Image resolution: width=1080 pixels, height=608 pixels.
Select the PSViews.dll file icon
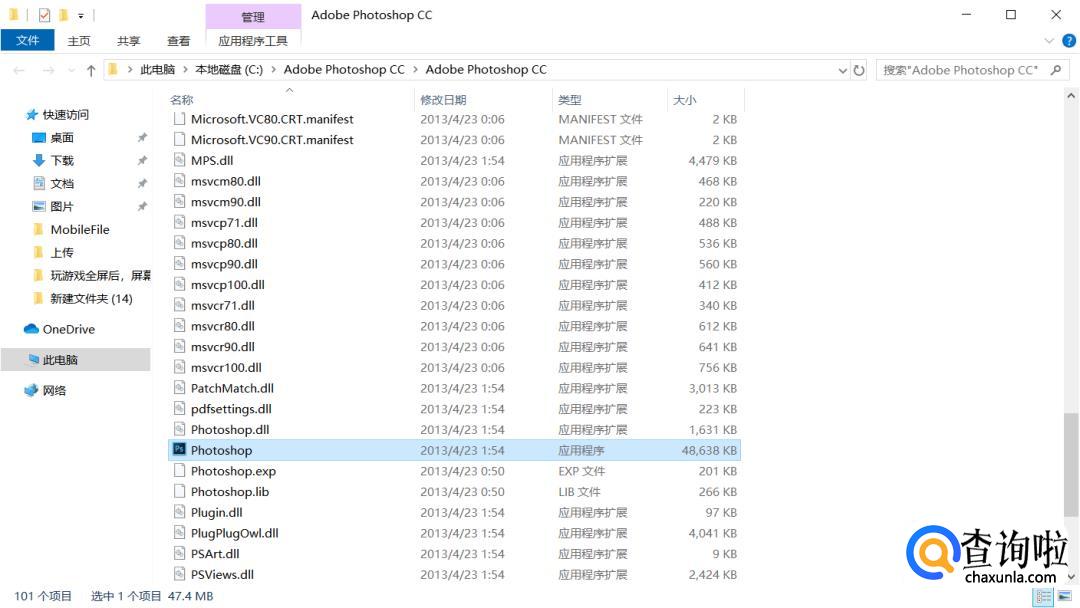[x=179, y=574]
